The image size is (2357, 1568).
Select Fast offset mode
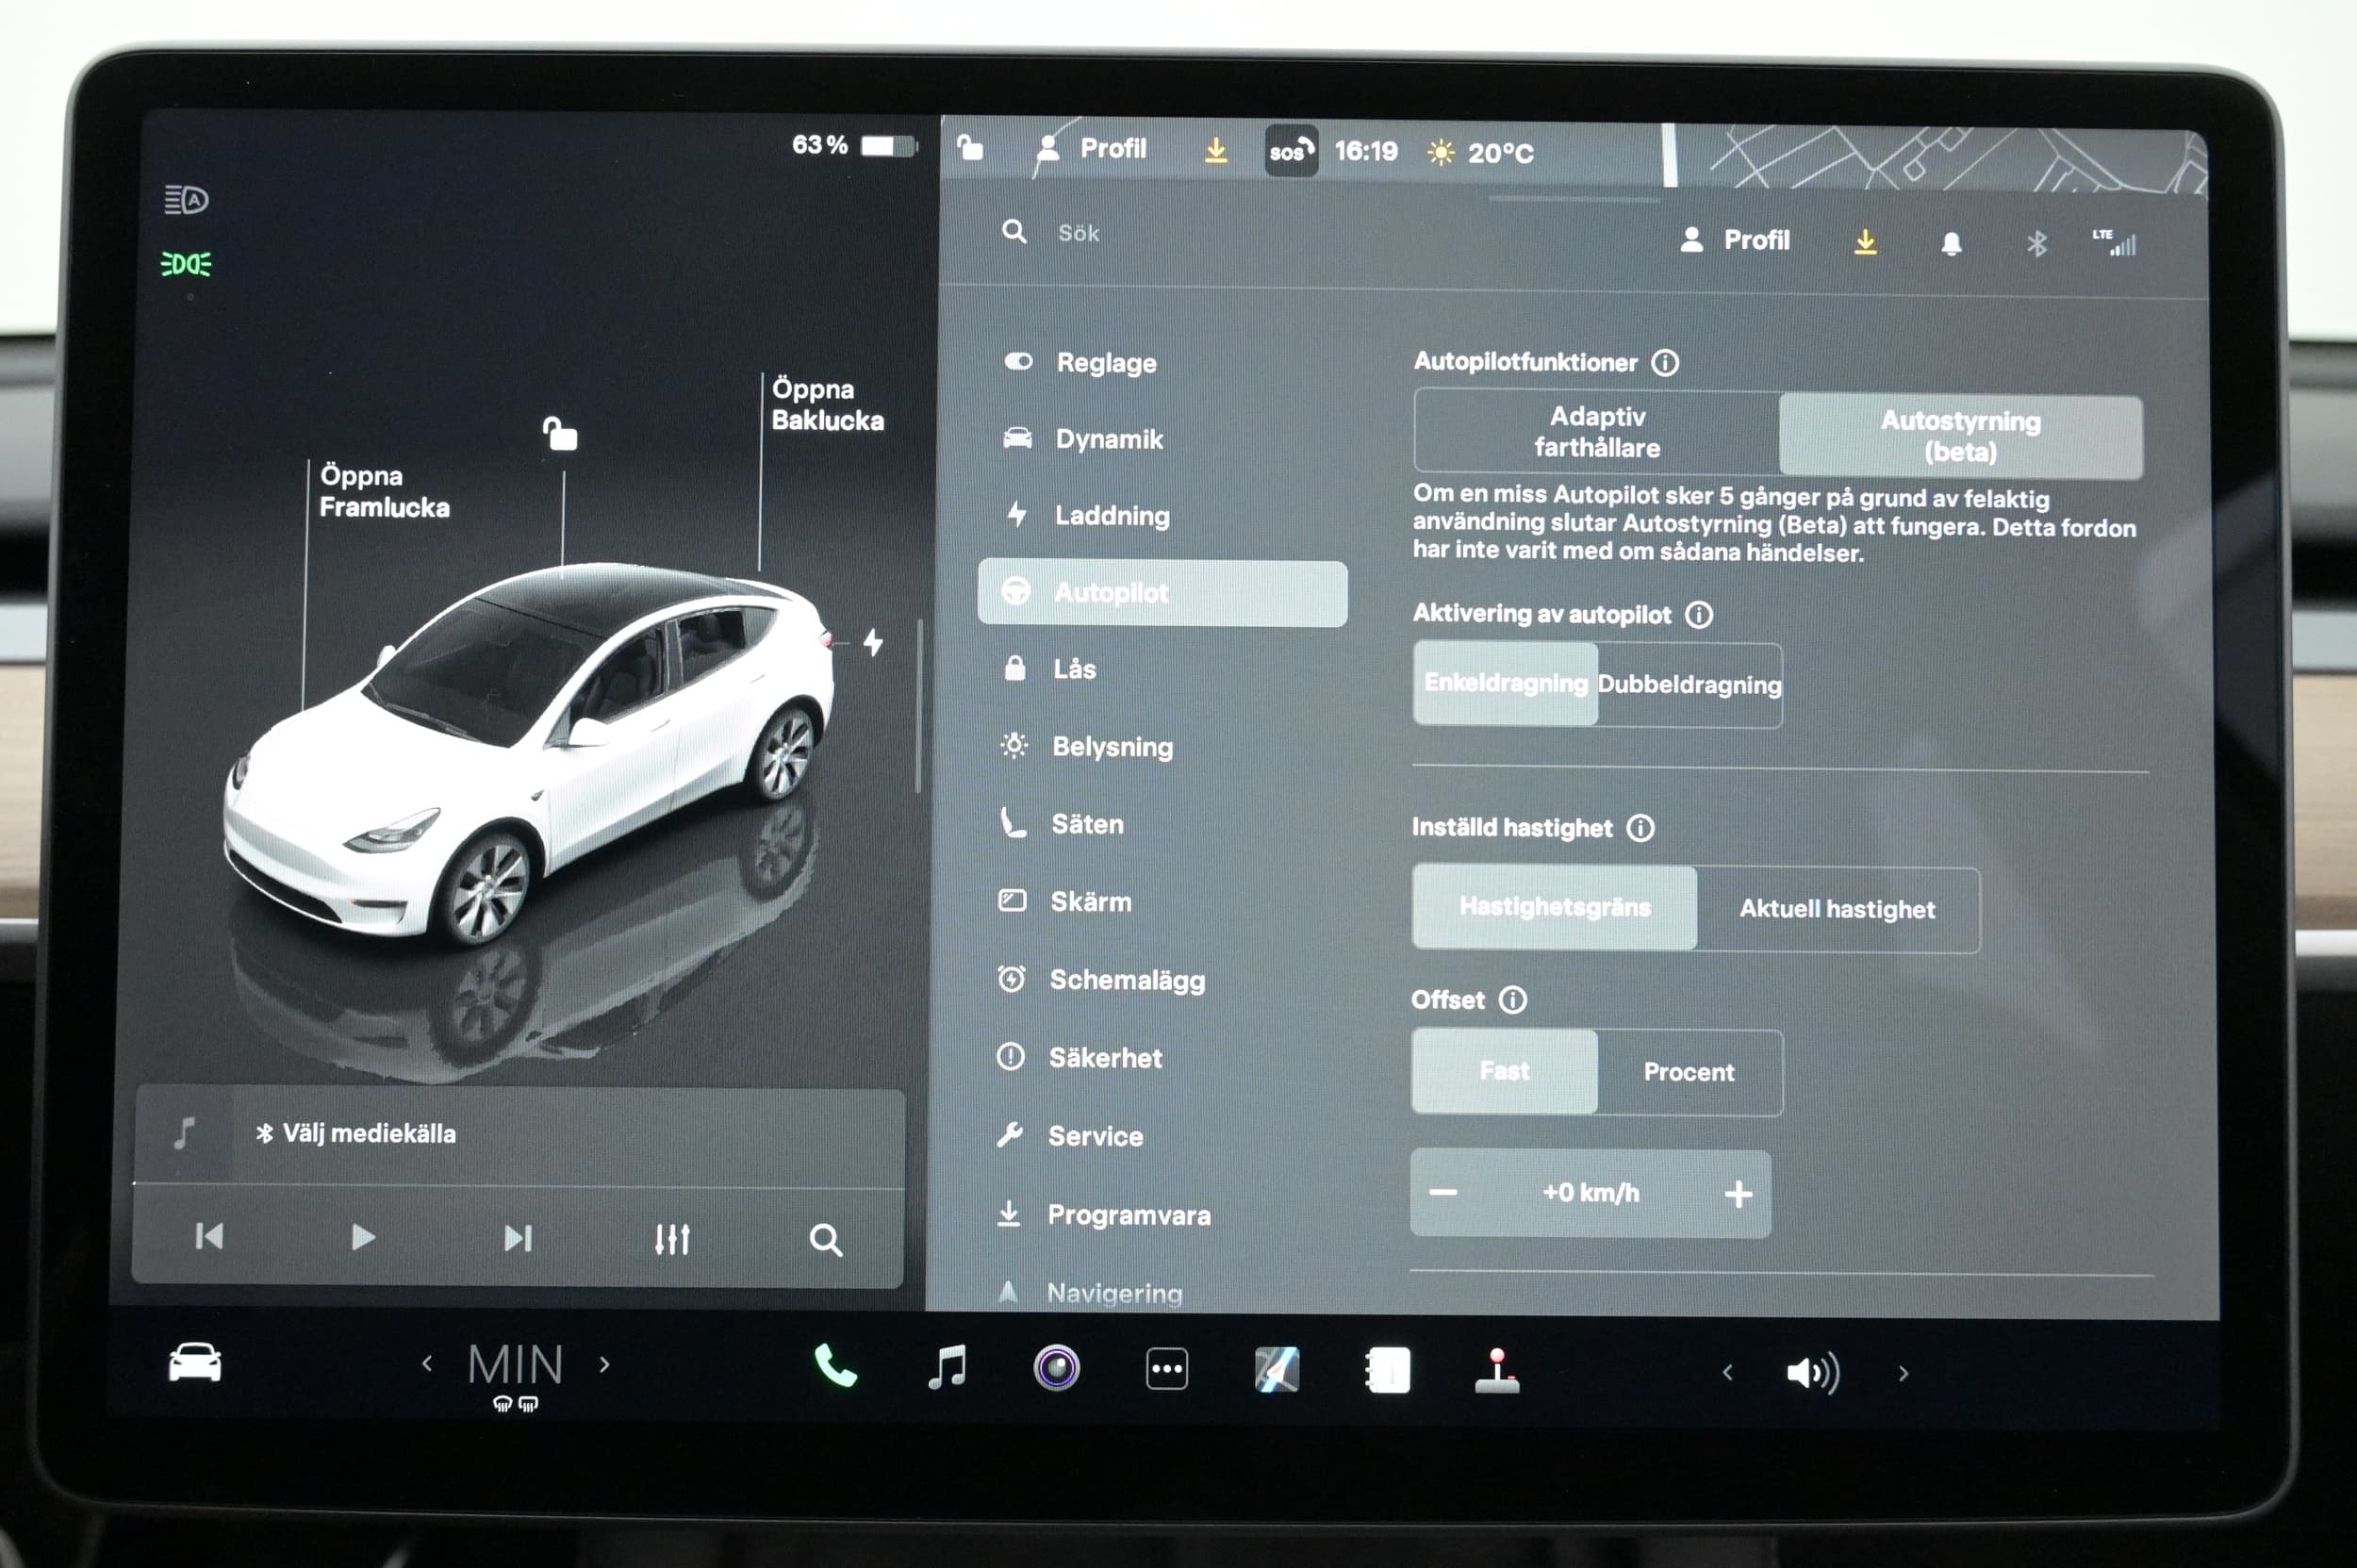click(1504, 1071)
